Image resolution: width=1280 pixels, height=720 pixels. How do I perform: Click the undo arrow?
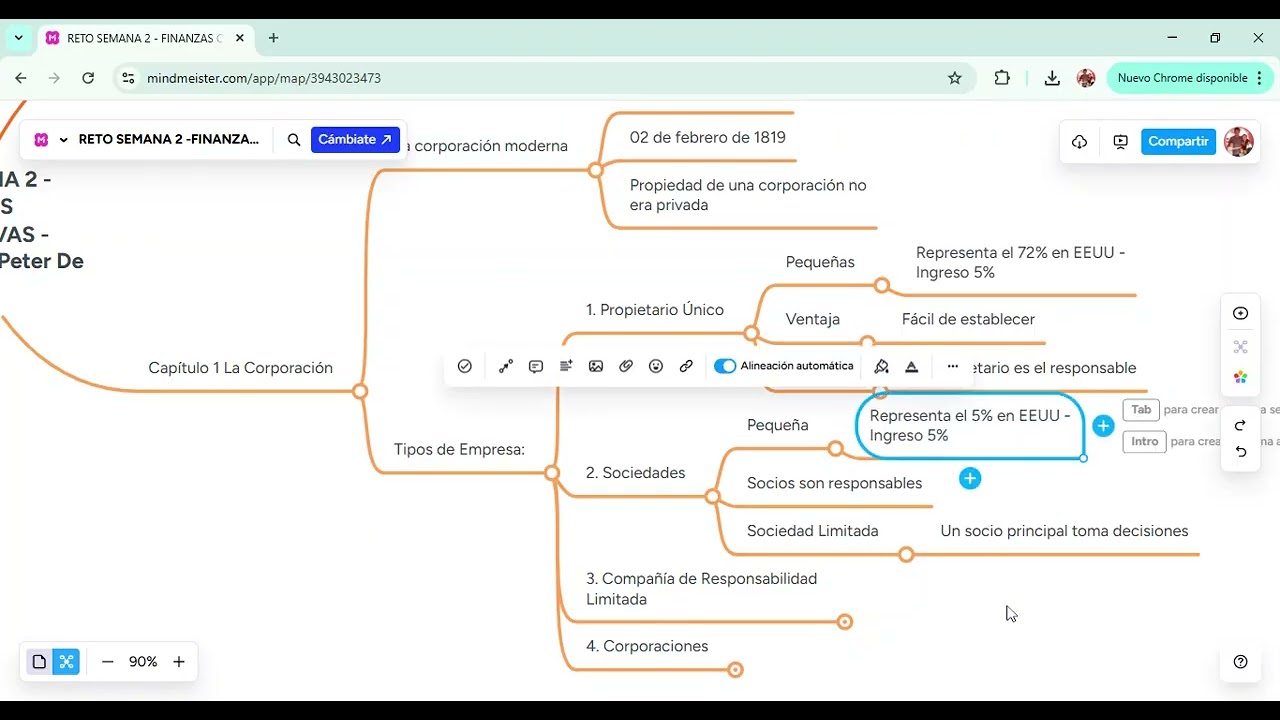coord(1241,452)
